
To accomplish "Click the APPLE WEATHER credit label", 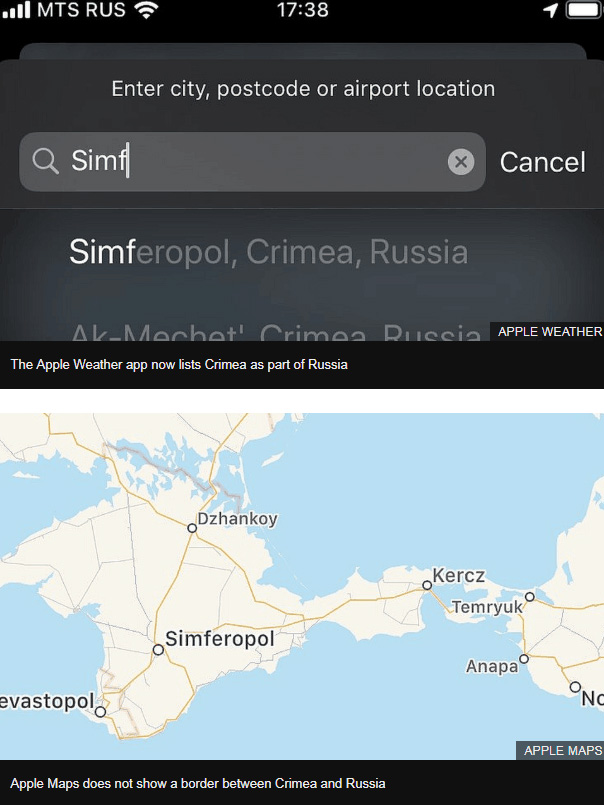I will pyautogui.click(x=547, y=332).
